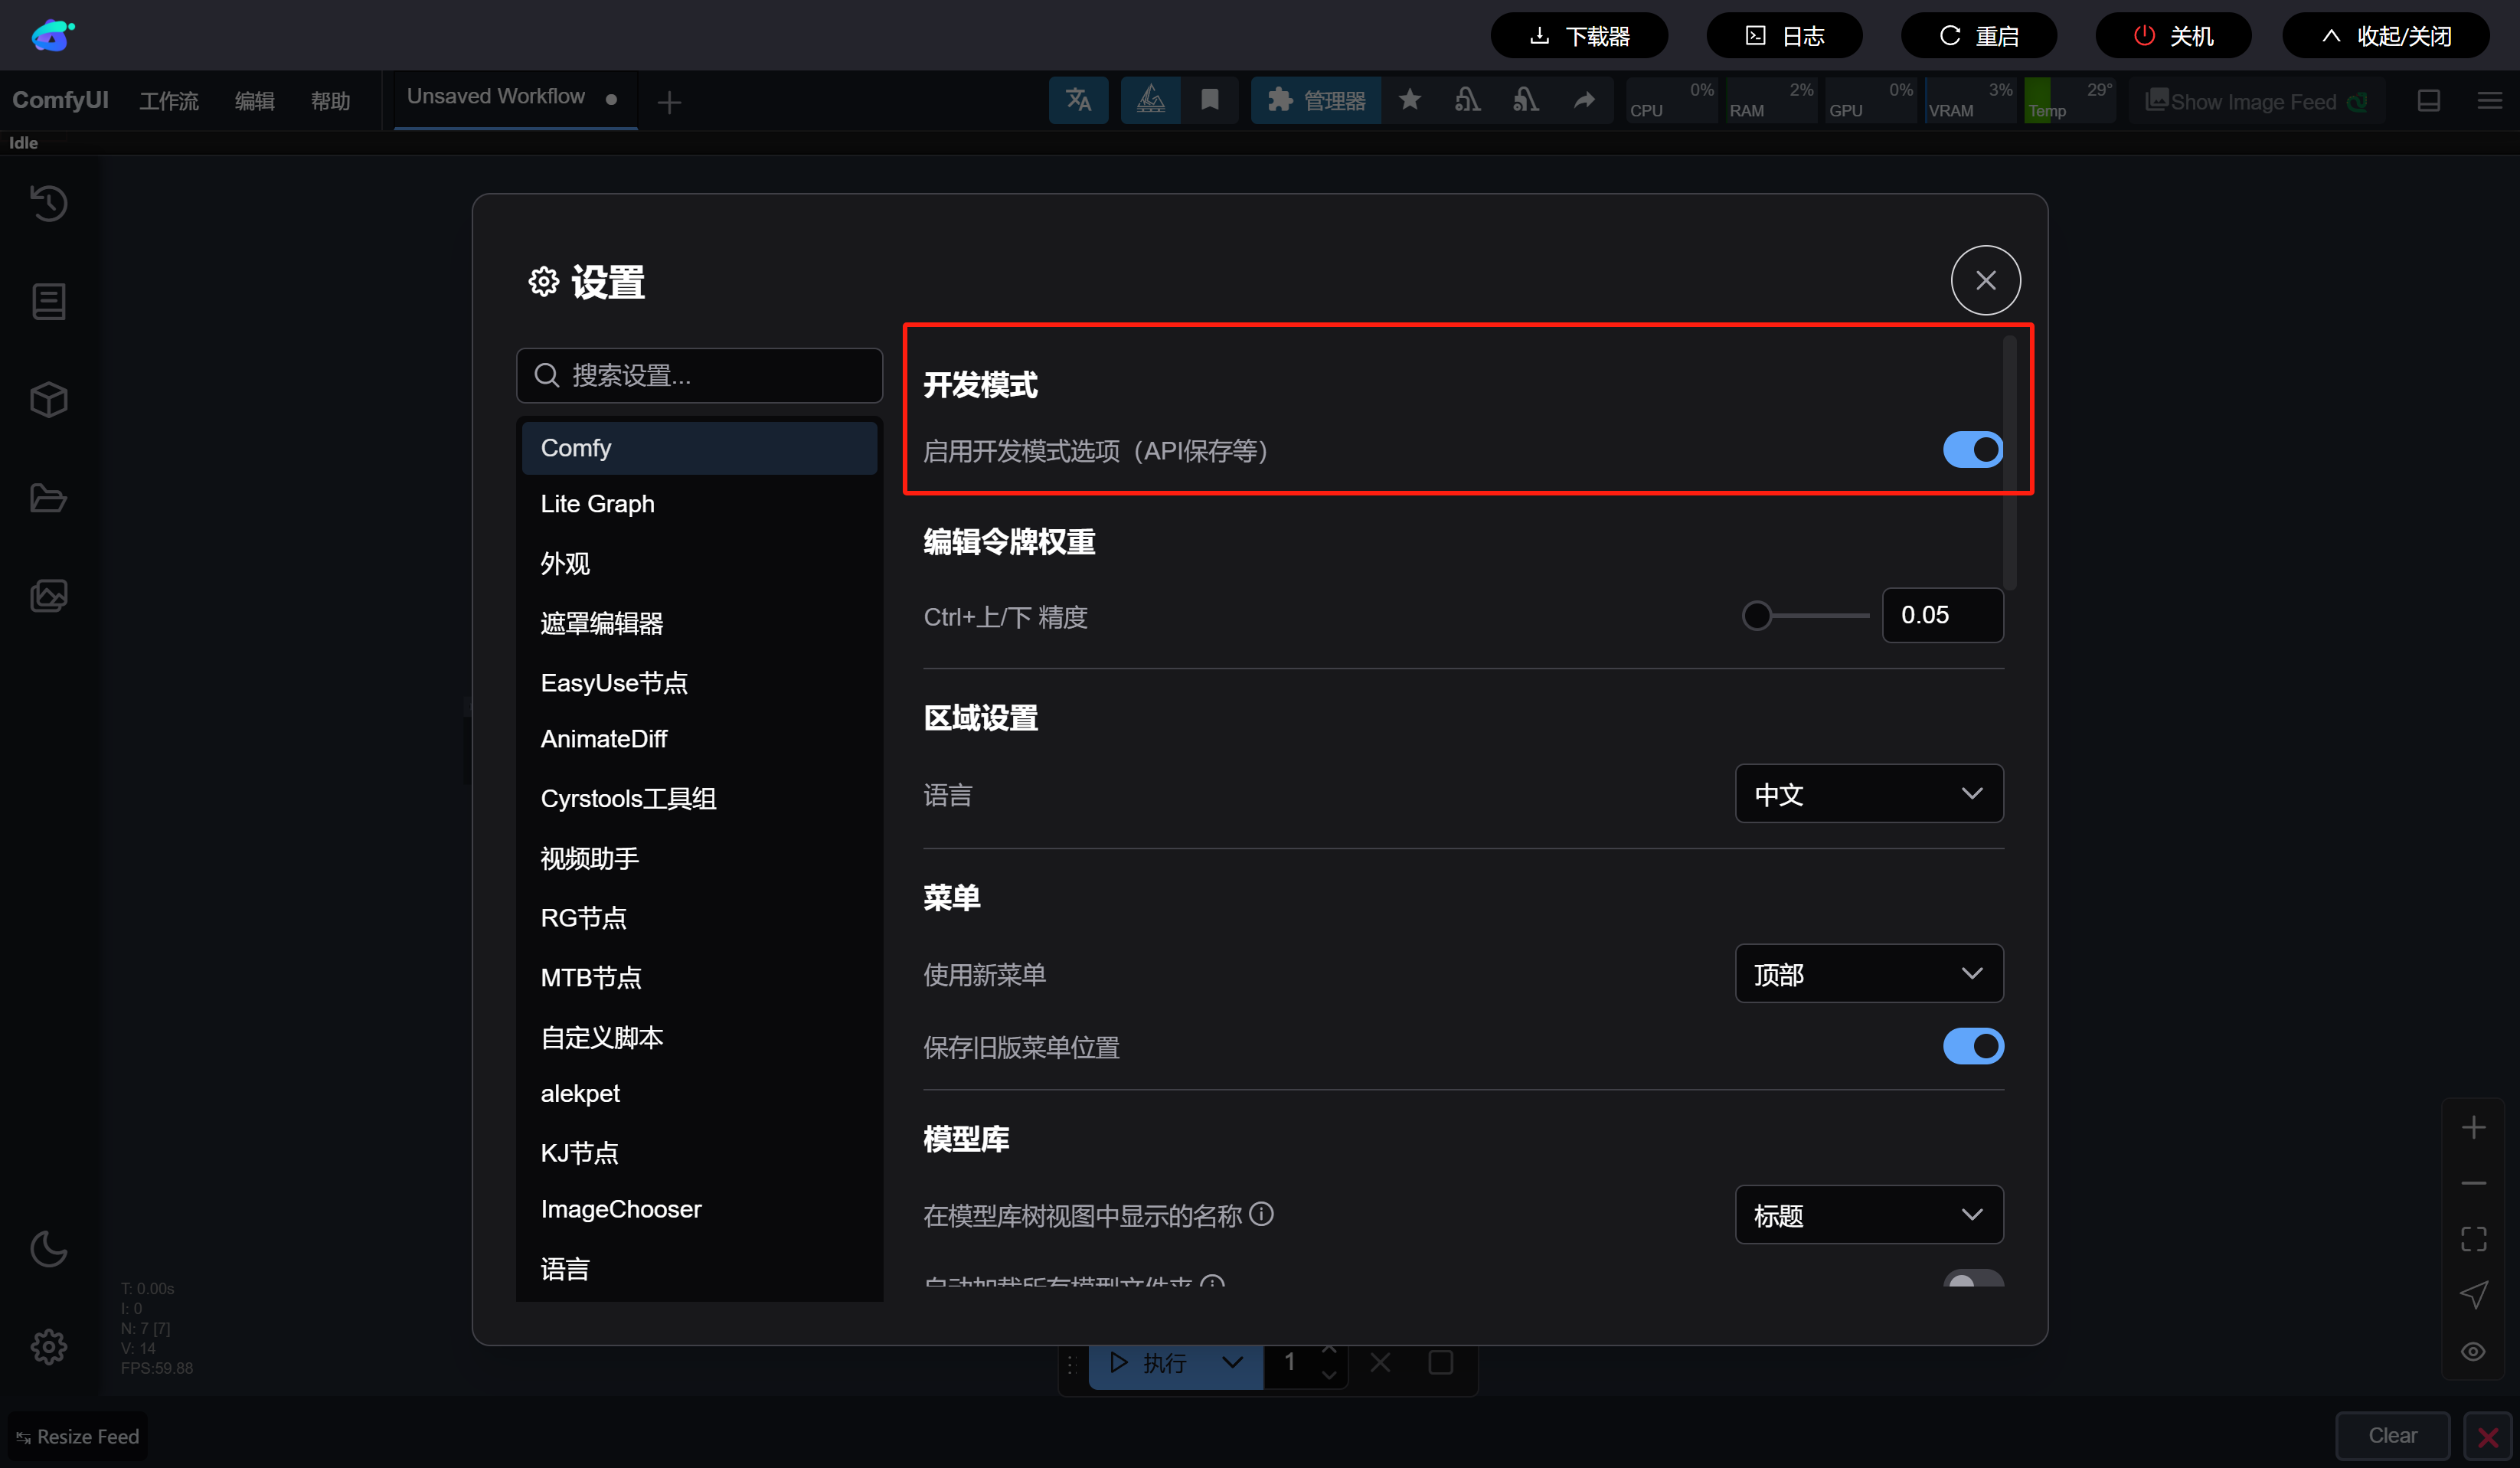Click the 0.05 precision value field
Screen dimensions: 2520x1468
(x=1942, y=615)
